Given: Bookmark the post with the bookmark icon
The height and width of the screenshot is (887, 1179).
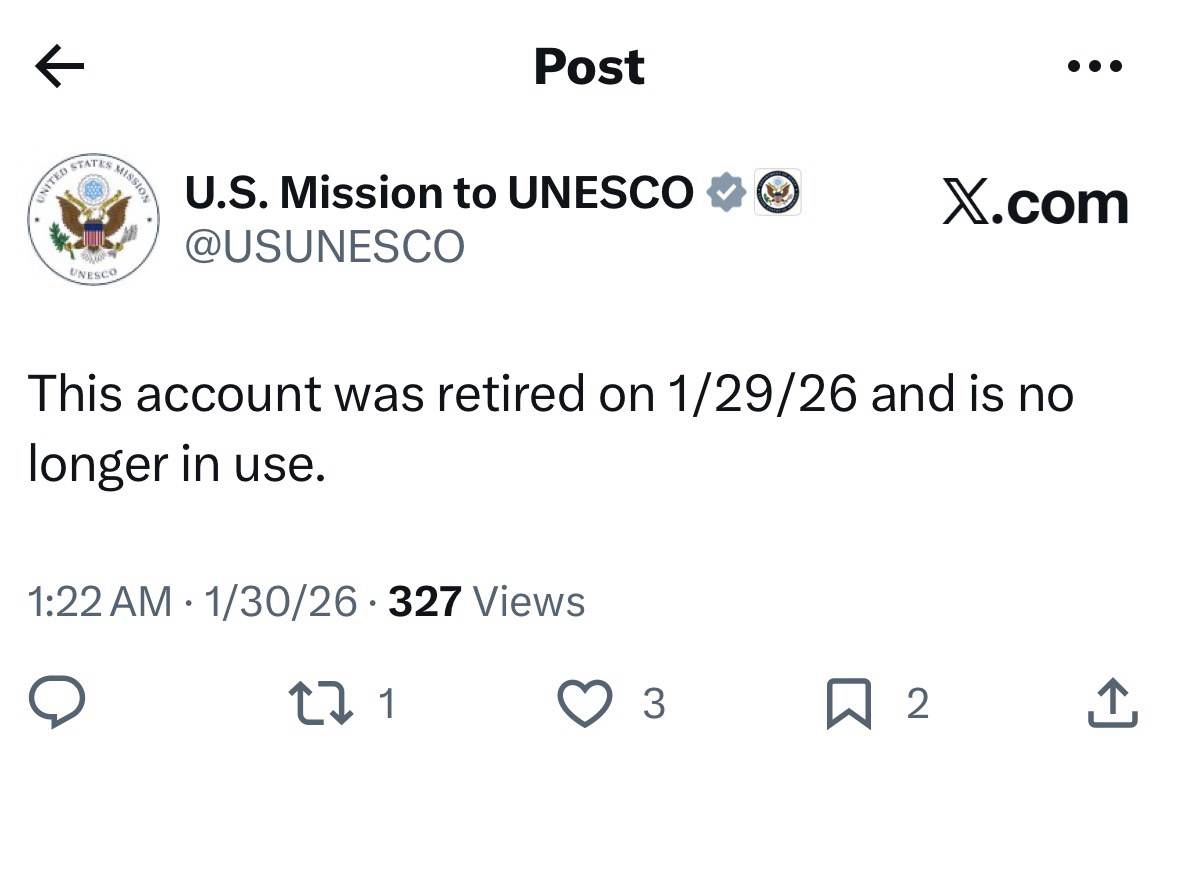Looking at the screenshot, I should [x=849, y=704].
